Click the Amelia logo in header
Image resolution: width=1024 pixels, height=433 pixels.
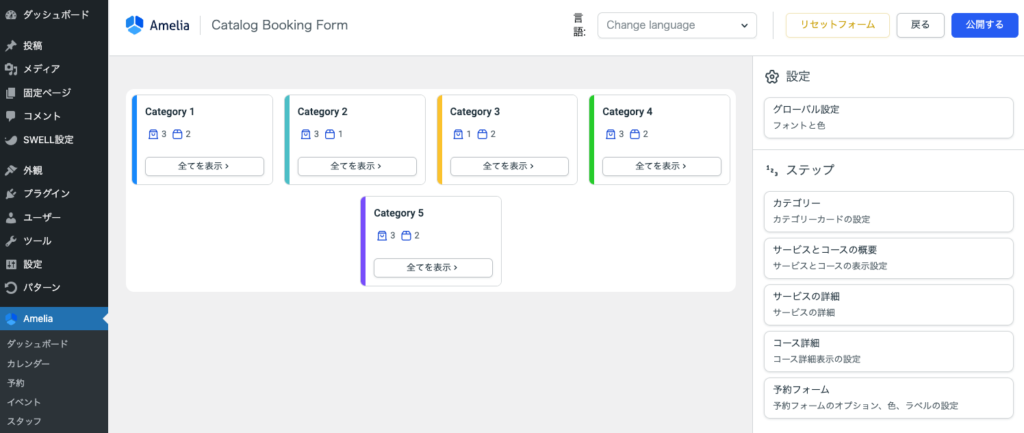pos(135,25)
